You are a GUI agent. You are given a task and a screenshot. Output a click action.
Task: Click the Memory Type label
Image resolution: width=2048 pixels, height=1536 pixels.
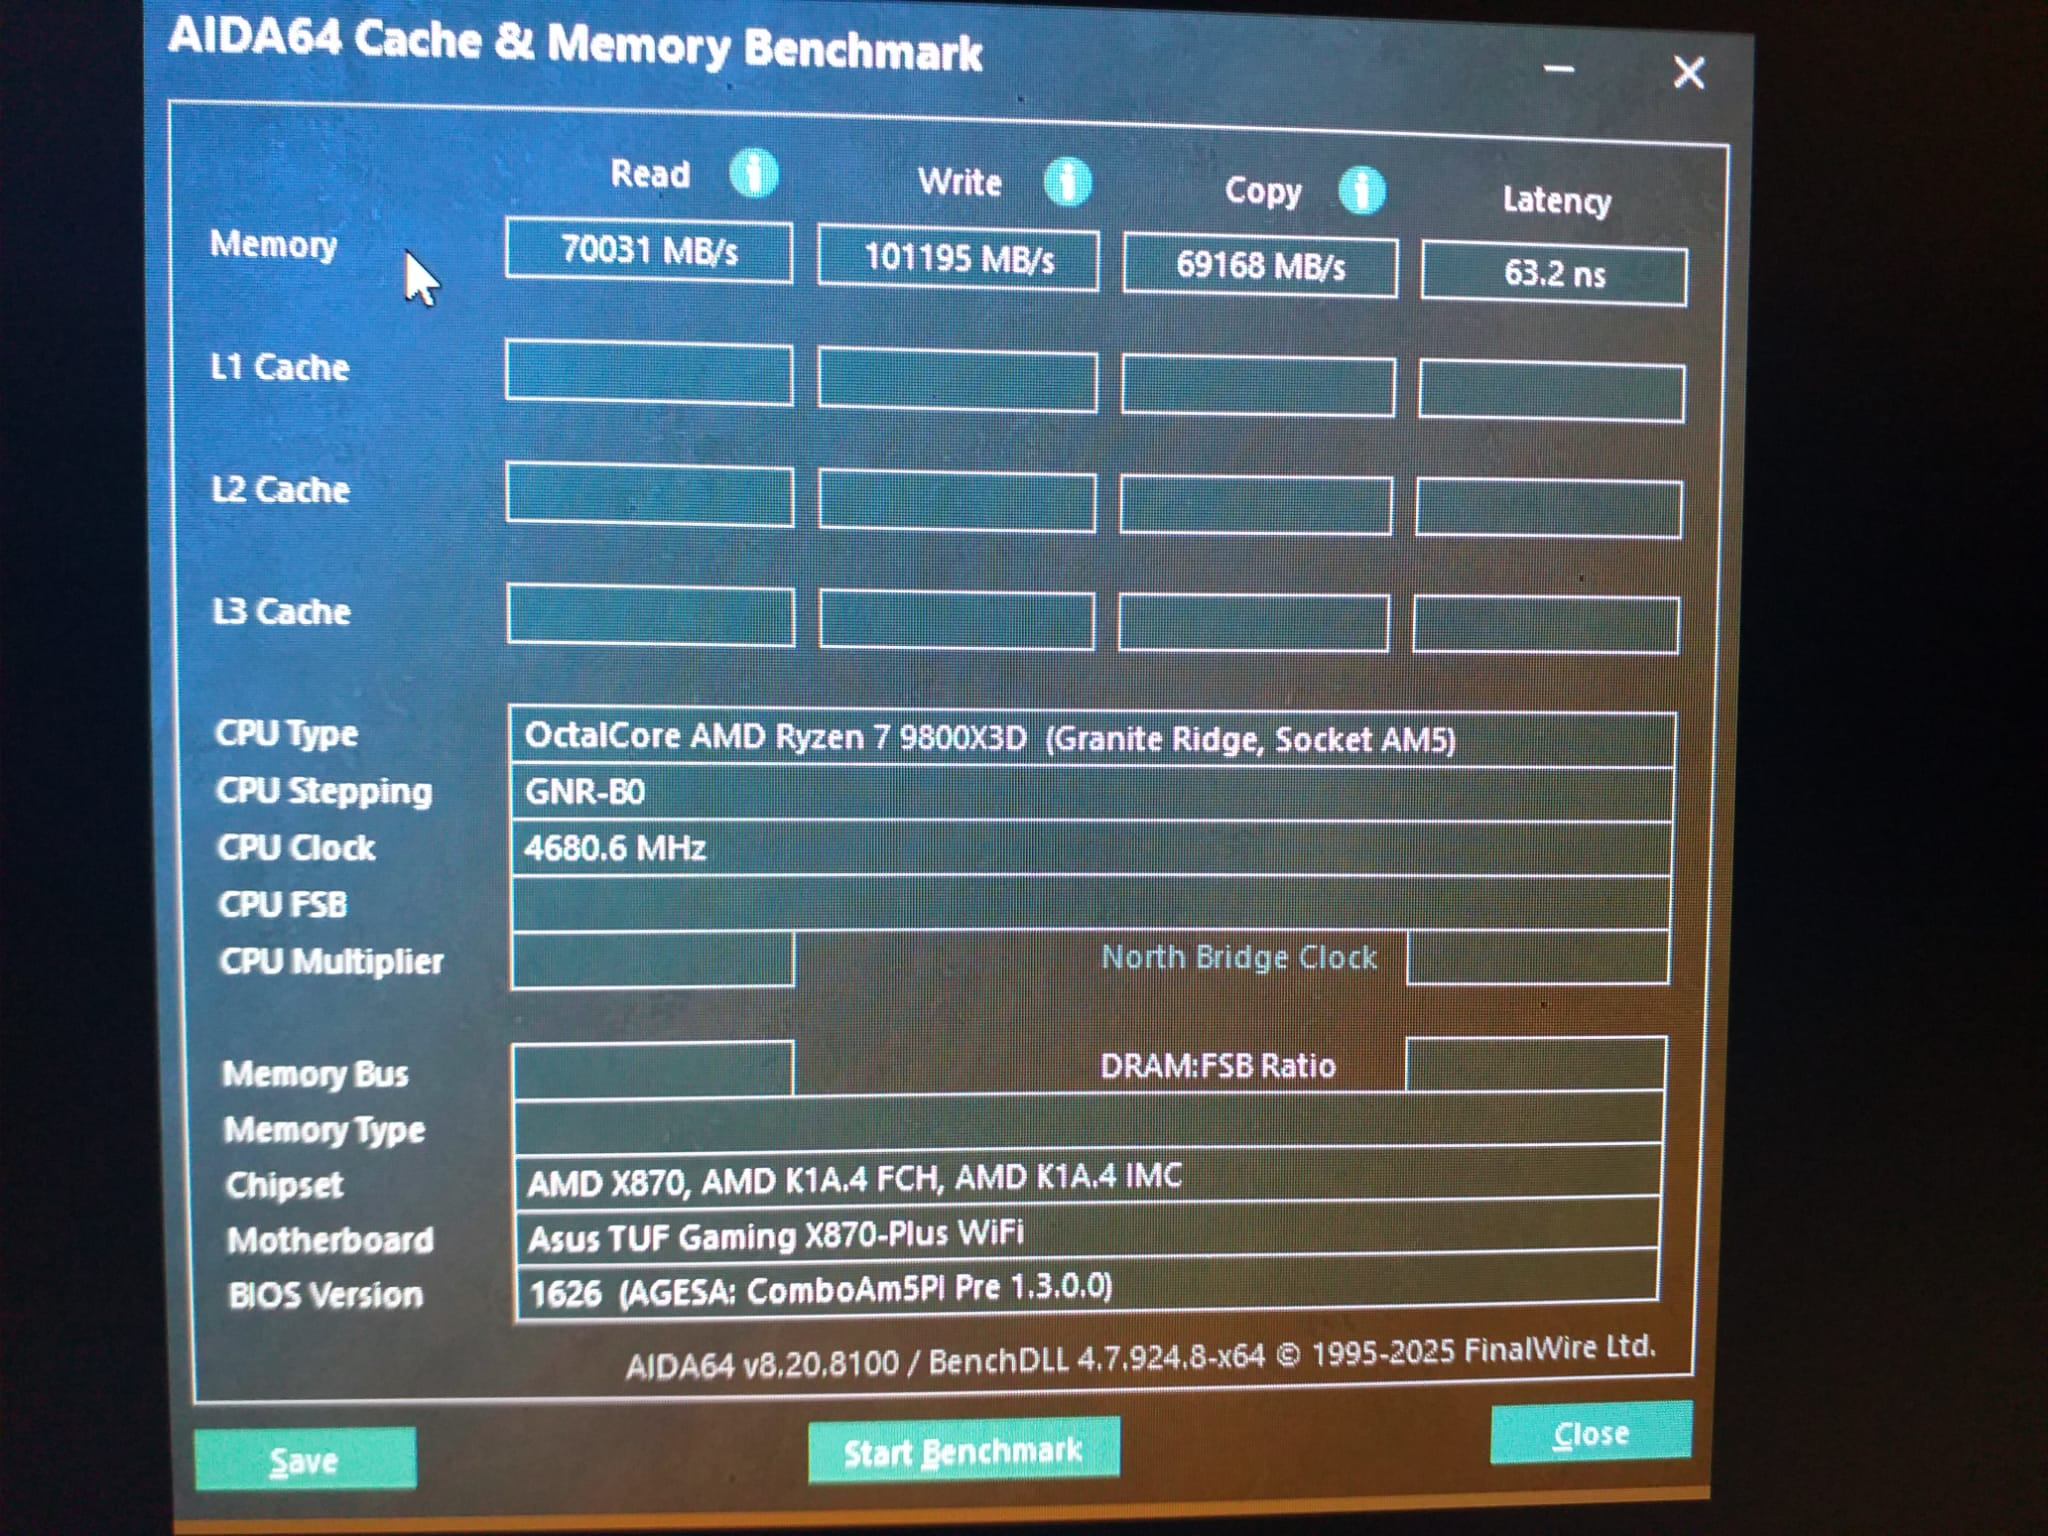coord(324,1130)
